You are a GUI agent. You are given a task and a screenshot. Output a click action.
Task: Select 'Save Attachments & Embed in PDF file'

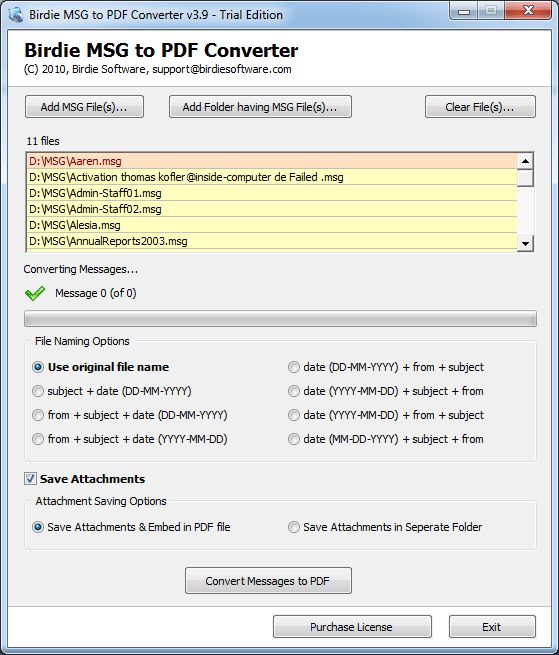click(x=38, y=527)
